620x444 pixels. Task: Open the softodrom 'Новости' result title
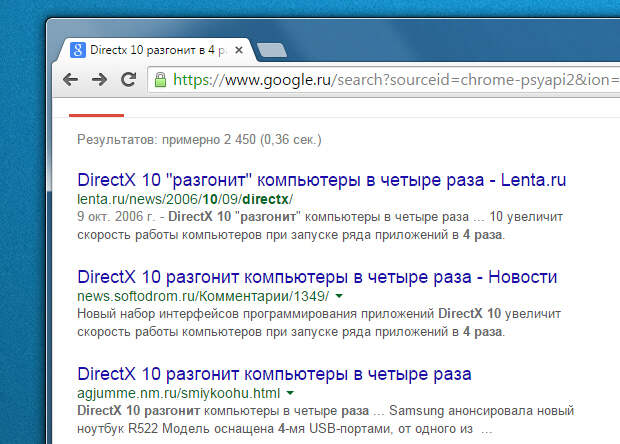(317, 277)
